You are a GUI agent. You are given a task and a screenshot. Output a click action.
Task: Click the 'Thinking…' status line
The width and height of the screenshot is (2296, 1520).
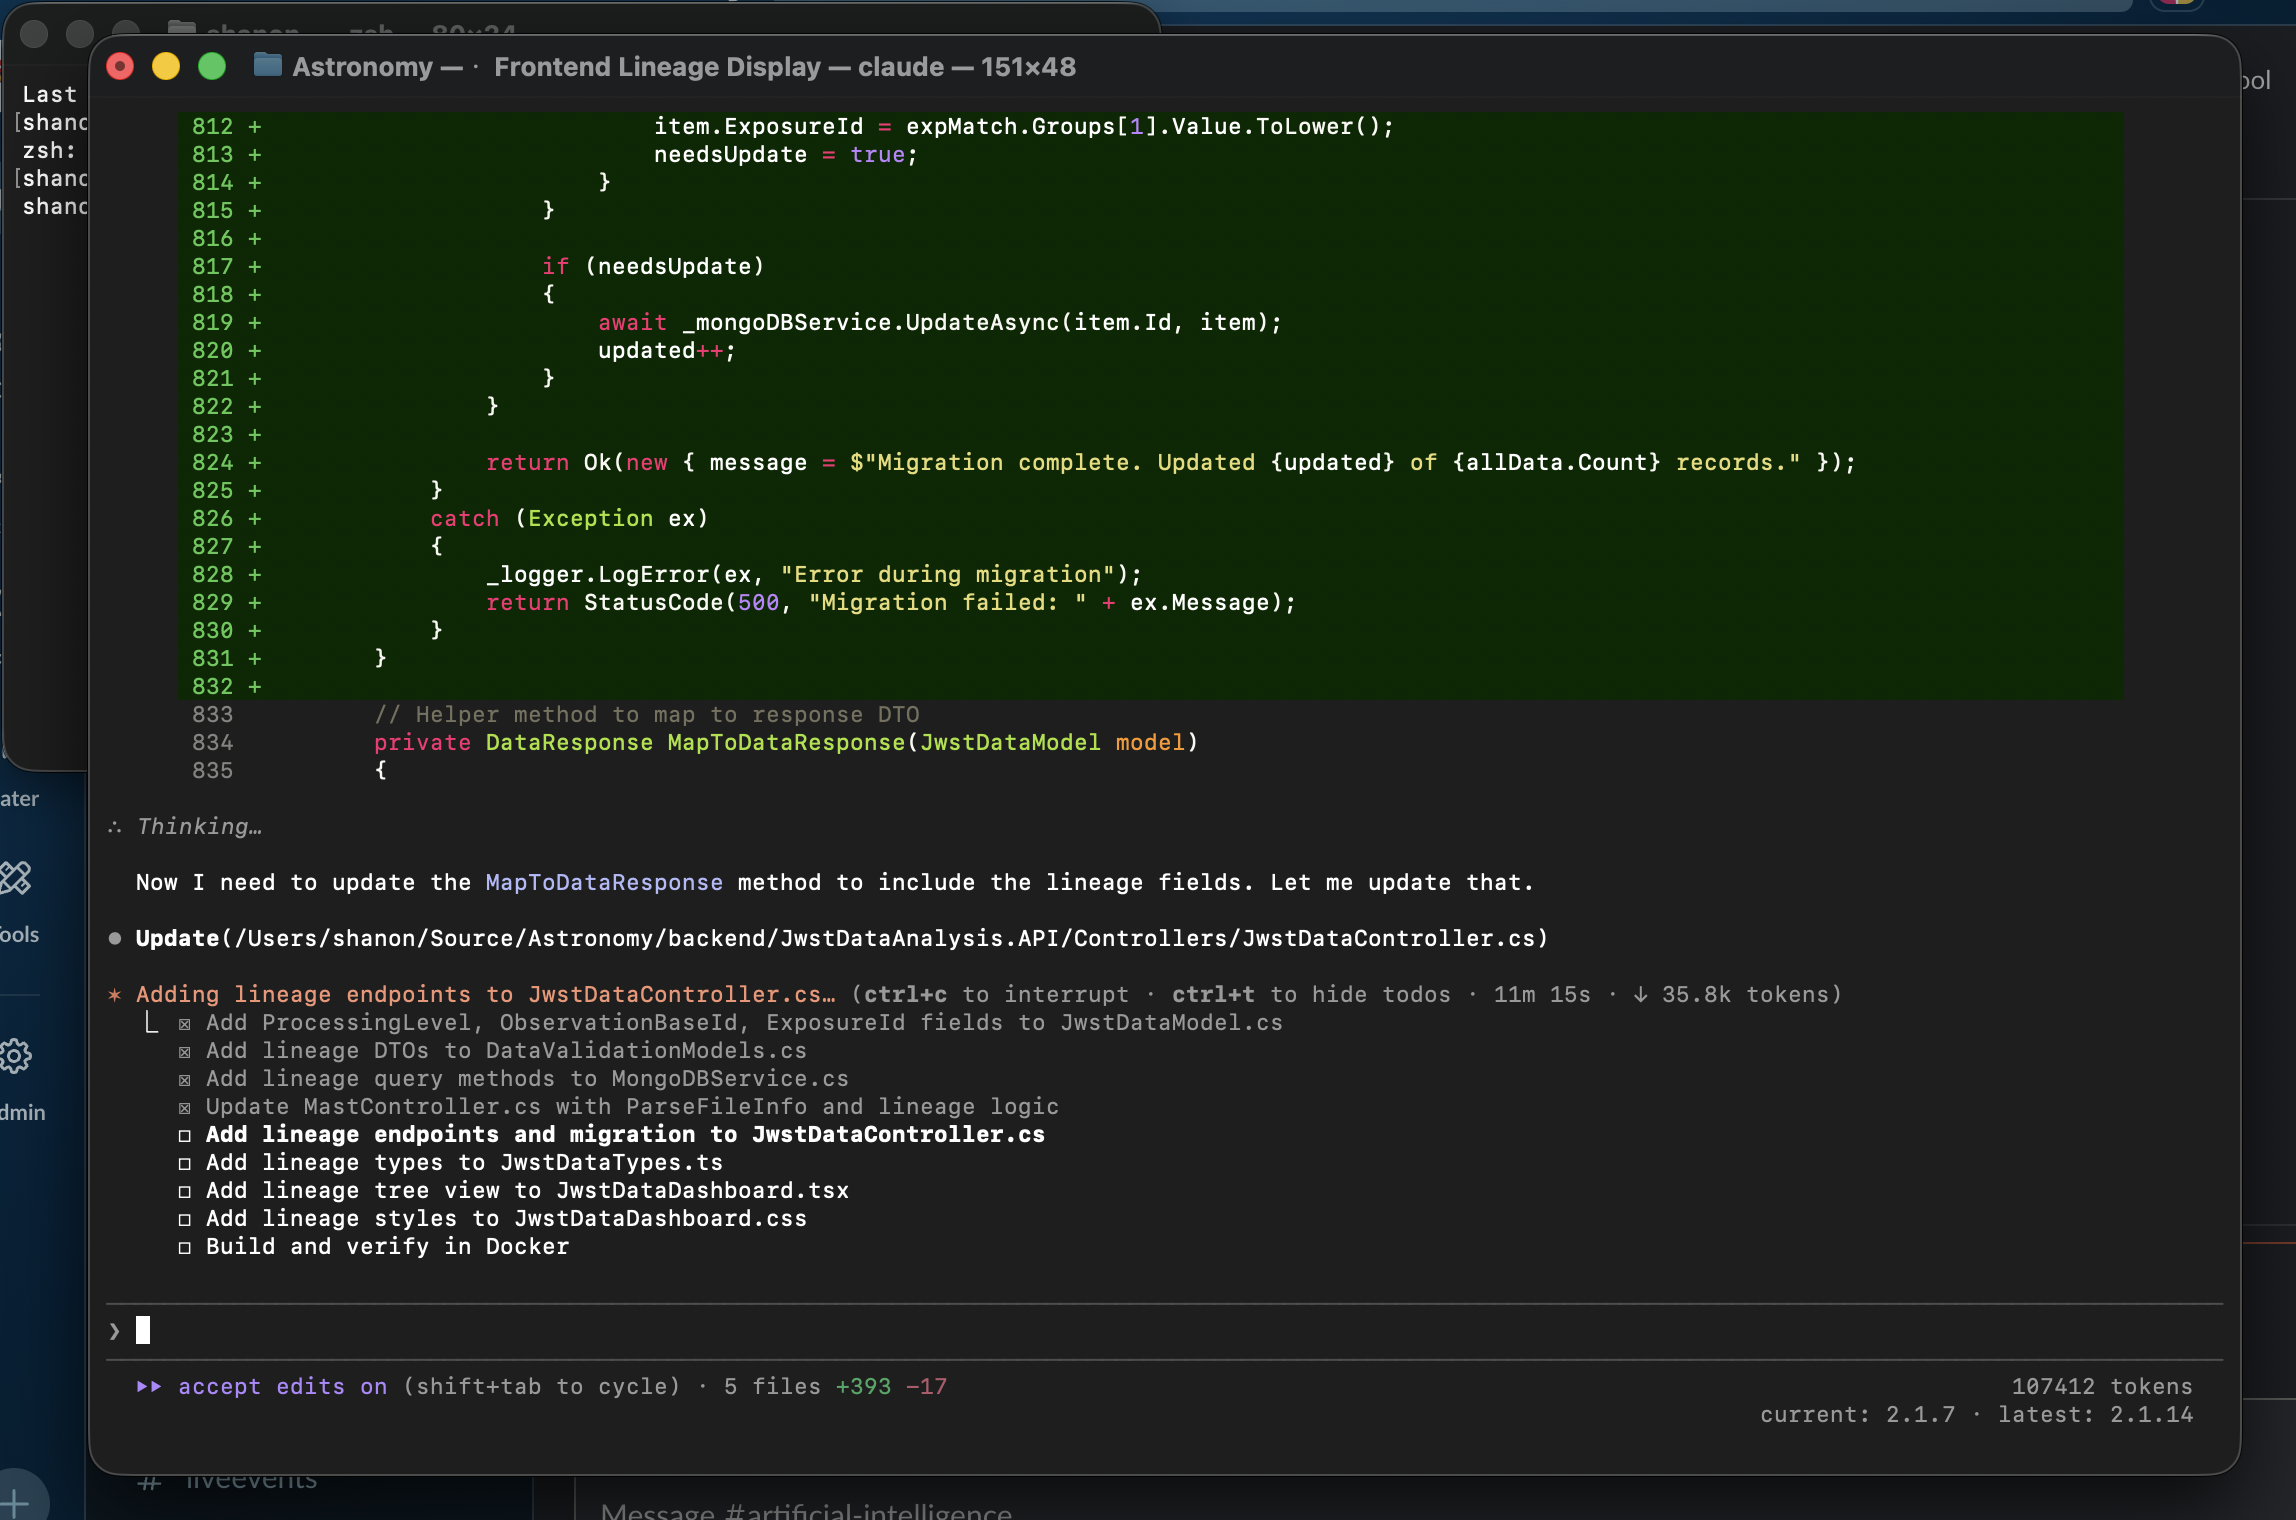(x=199, y=826)
